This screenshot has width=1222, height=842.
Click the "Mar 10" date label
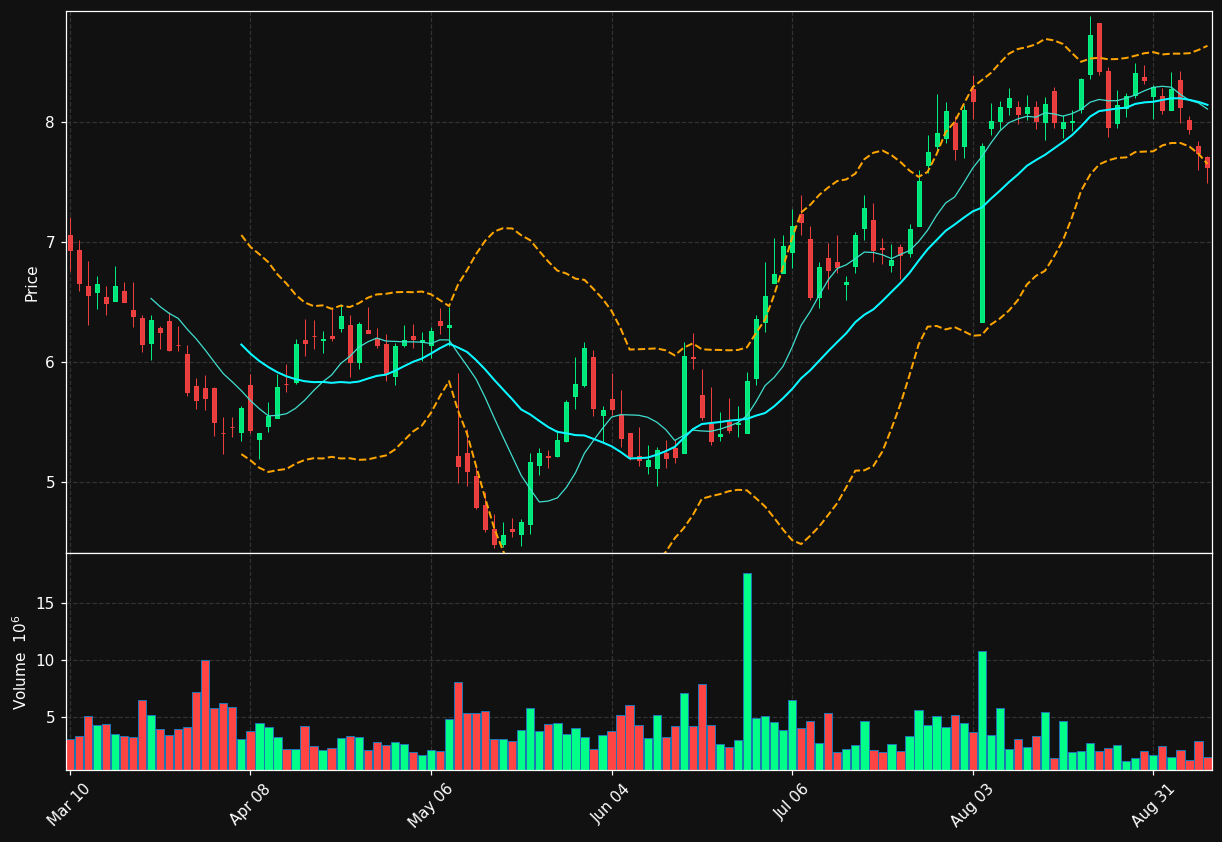68,803
